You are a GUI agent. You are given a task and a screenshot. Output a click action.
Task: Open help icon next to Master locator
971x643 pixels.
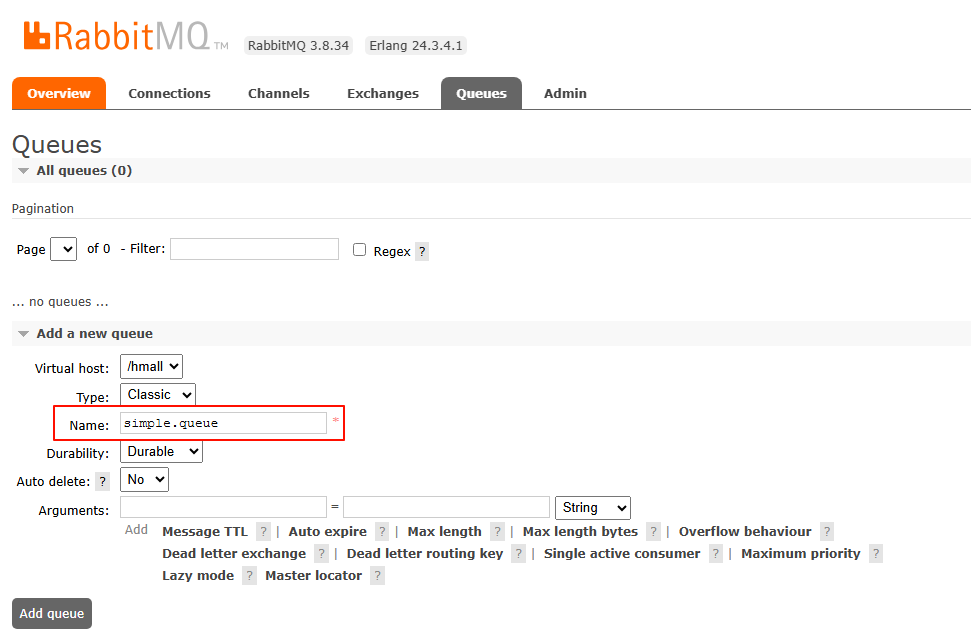point(377,575)
